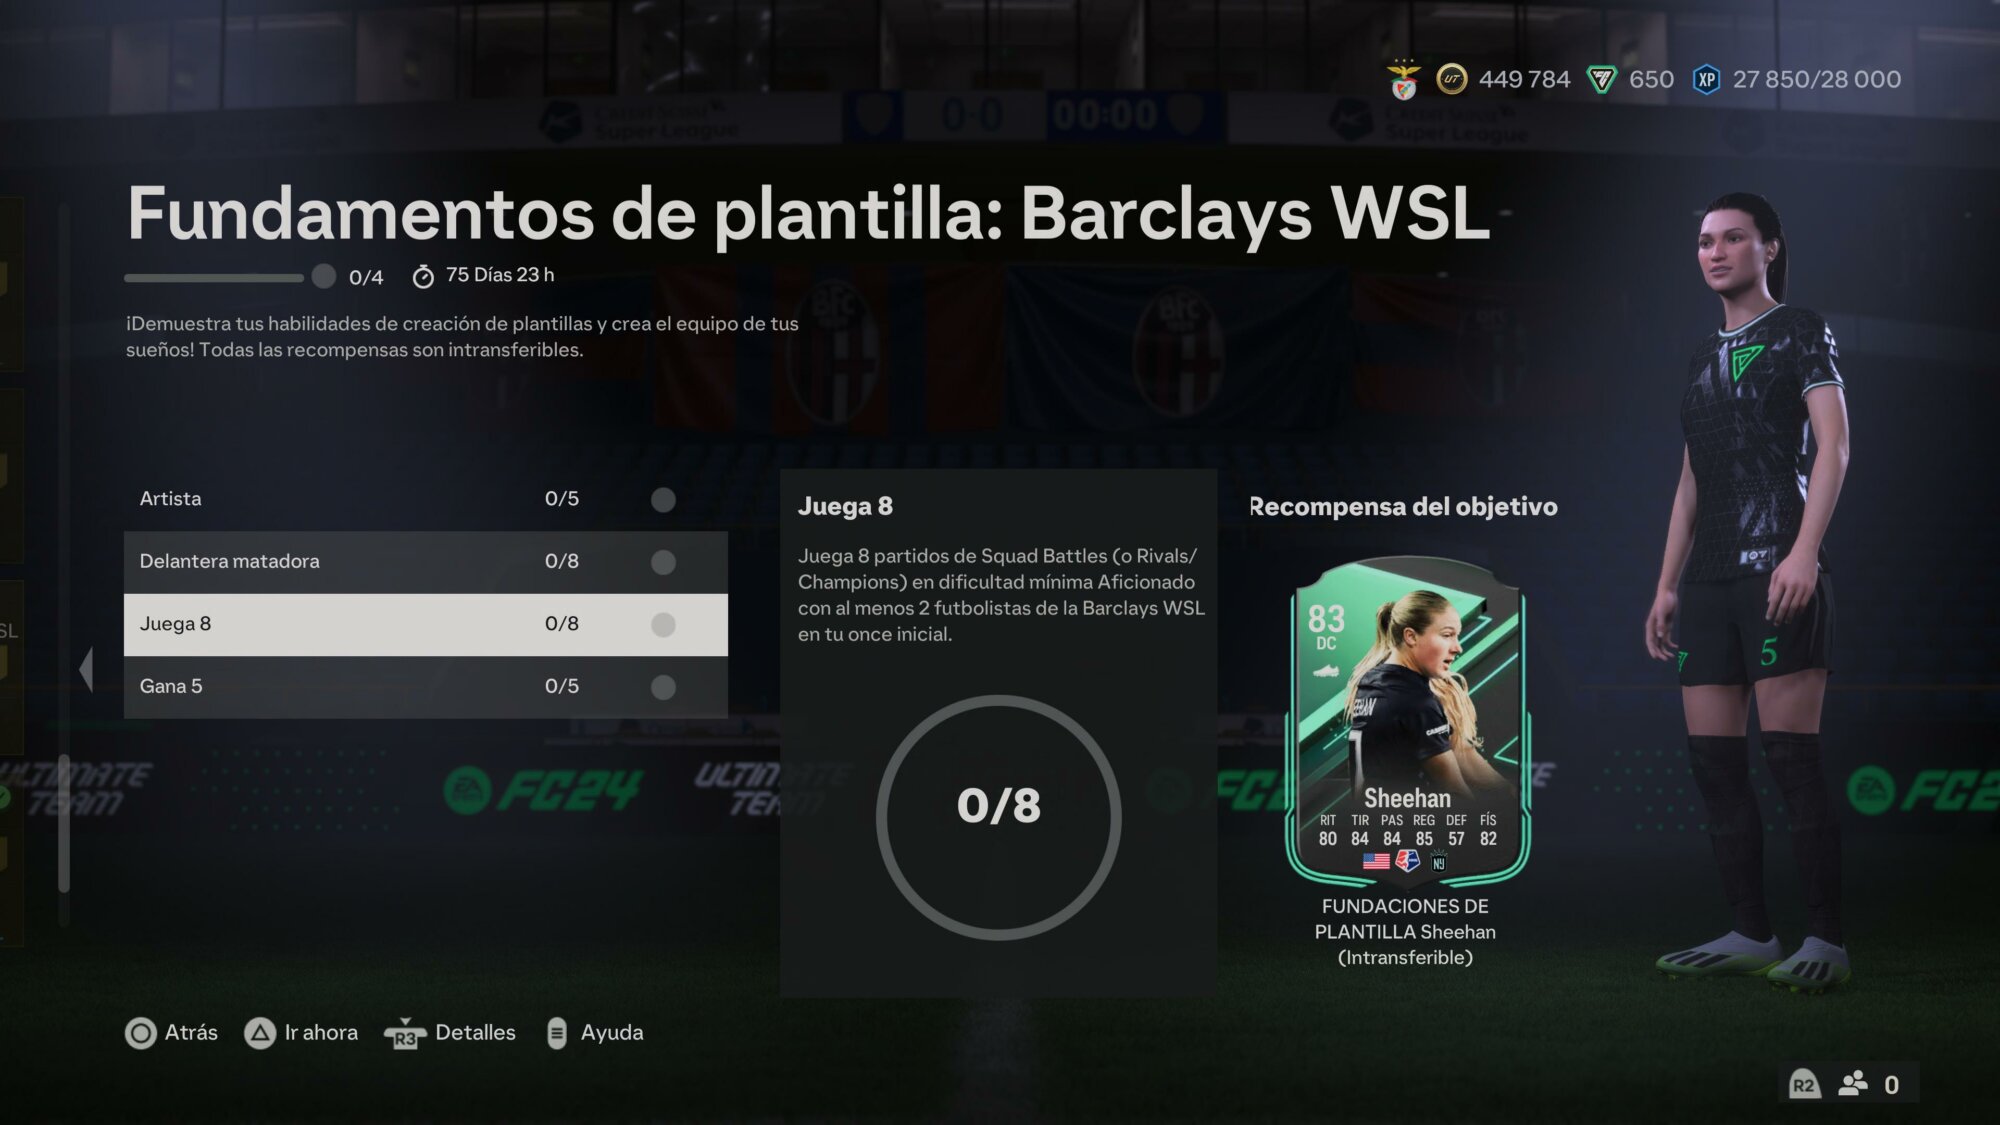The width and height of the screenshot is (2000, 1125).
Task: Toggle the Delantera matadora completion circle
Action: click(x=663, y=562)
